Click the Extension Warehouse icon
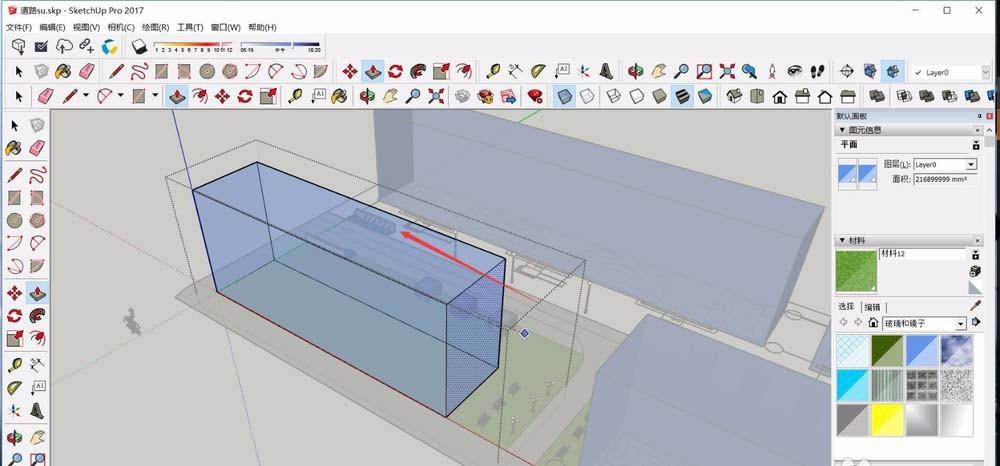The image size is (1000, 466). [x=110, y=47]
